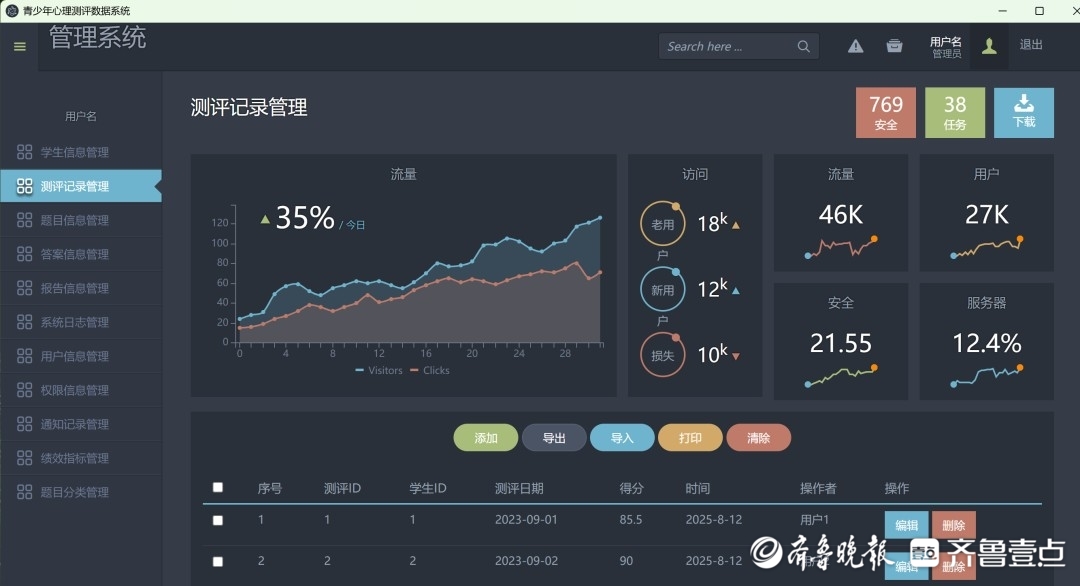This screenshot has width=1080, height=586.
Task: Toggle the hamburger sidebar menu icon
Action: click(x=19, y=47)
